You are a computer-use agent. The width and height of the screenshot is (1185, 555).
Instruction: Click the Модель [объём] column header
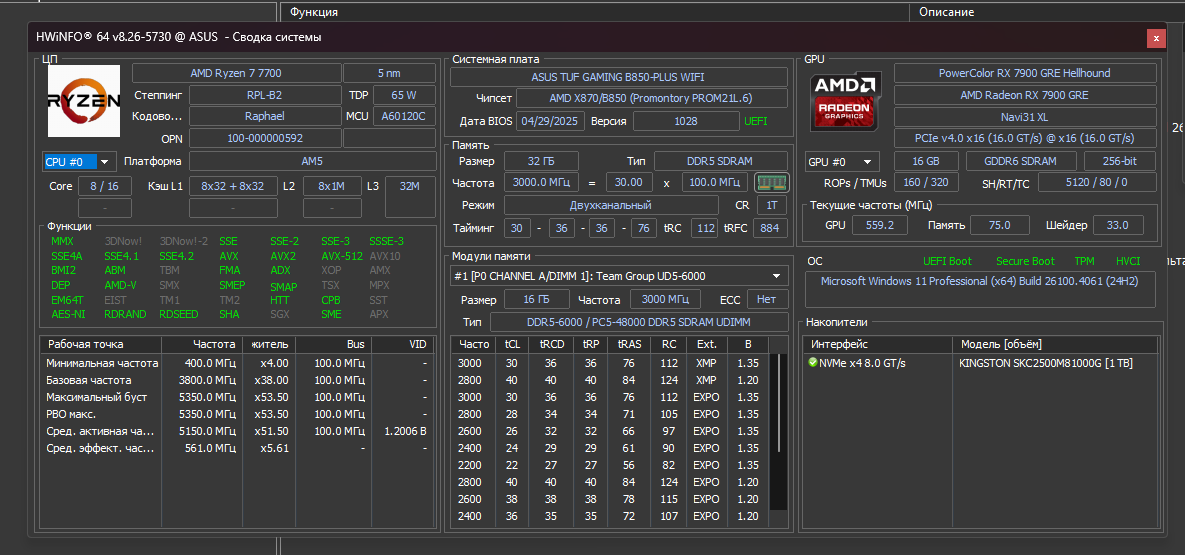click(x=1054, y=344)
